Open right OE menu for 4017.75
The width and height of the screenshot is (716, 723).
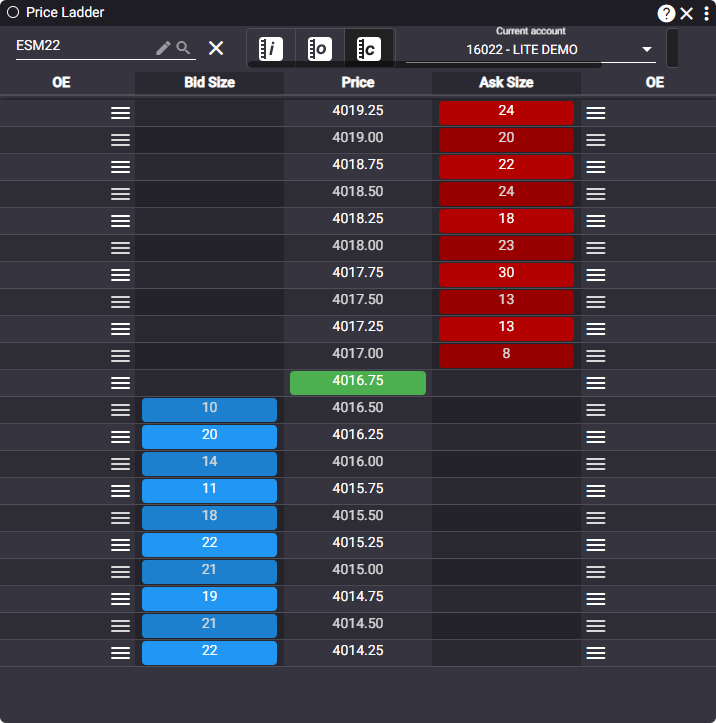[596, 275]
